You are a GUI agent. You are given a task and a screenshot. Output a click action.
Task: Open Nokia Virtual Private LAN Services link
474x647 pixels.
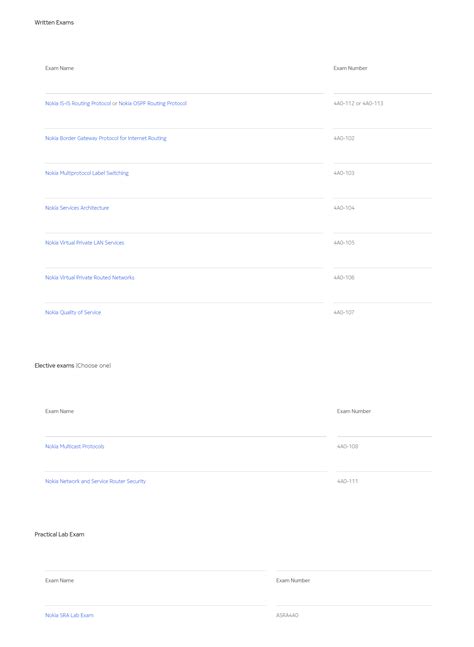pyautogui.click(x=85, y=243)
